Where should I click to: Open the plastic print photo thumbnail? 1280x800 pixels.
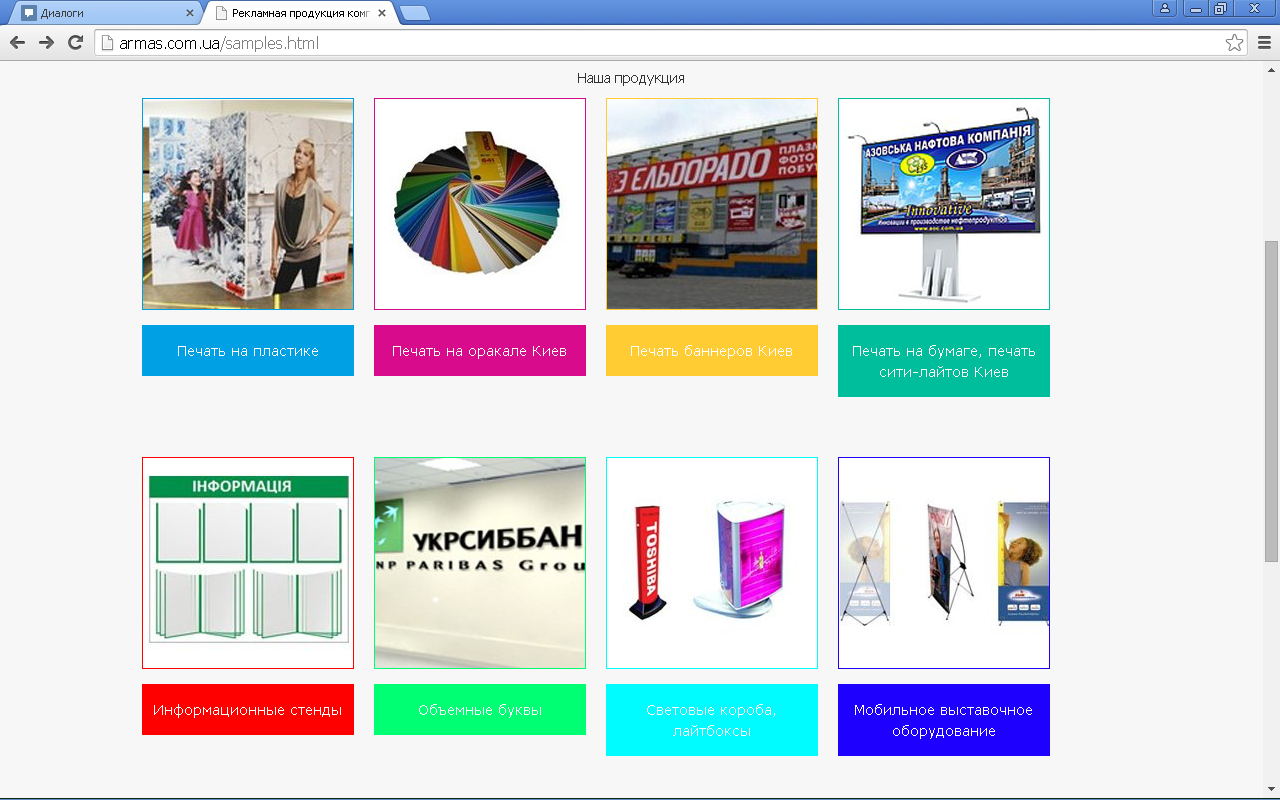click(248, 204)
